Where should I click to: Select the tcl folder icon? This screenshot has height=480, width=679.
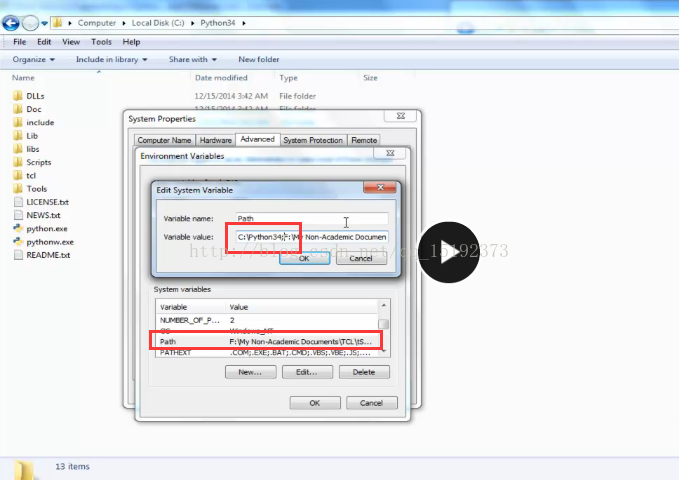[18, 175]
